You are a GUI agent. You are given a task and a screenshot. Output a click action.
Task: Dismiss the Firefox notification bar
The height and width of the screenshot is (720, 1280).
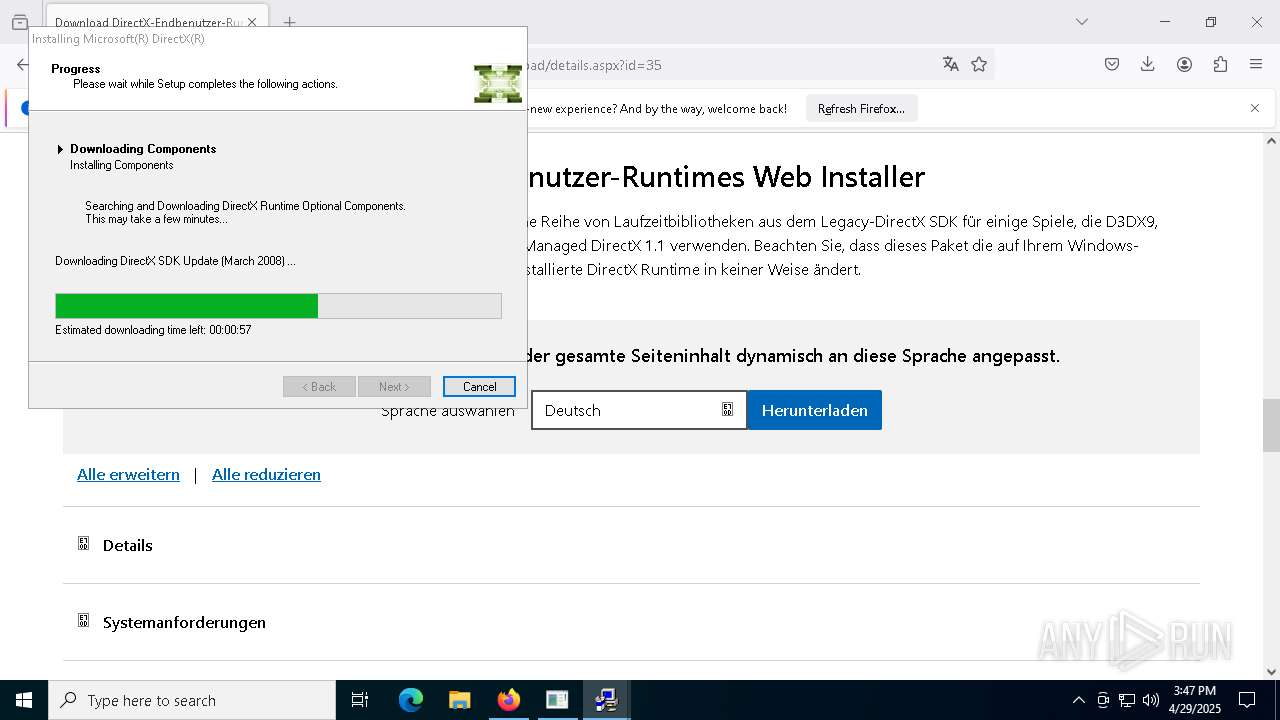tap(1255, 108)
